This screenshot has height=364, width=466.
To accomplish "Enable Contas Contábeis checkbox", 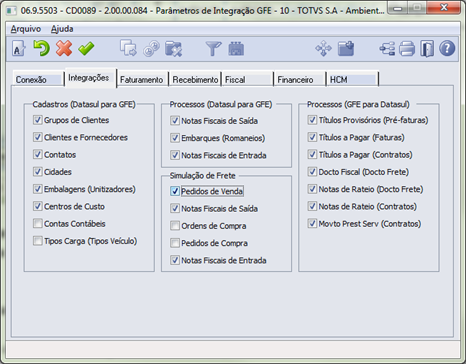I will click(38, 224).
